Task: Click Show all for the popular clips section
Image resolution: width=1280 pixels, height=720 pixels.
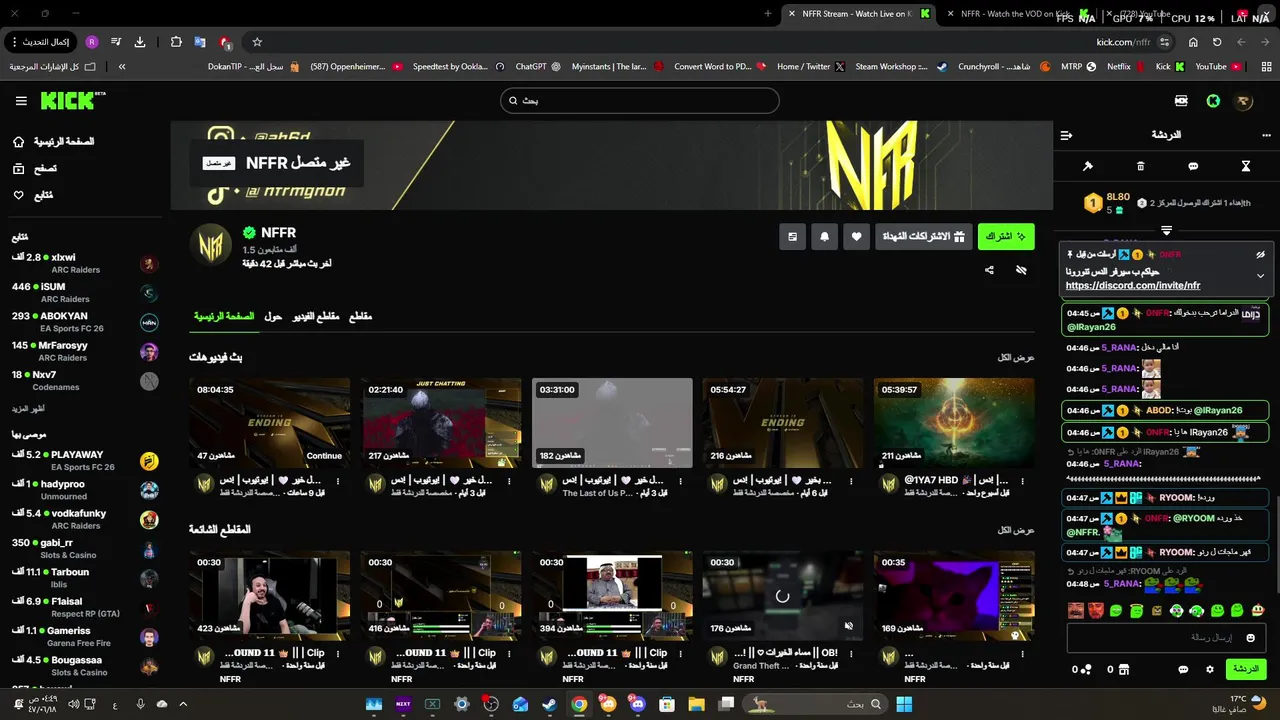Action: coord(1016,530)
